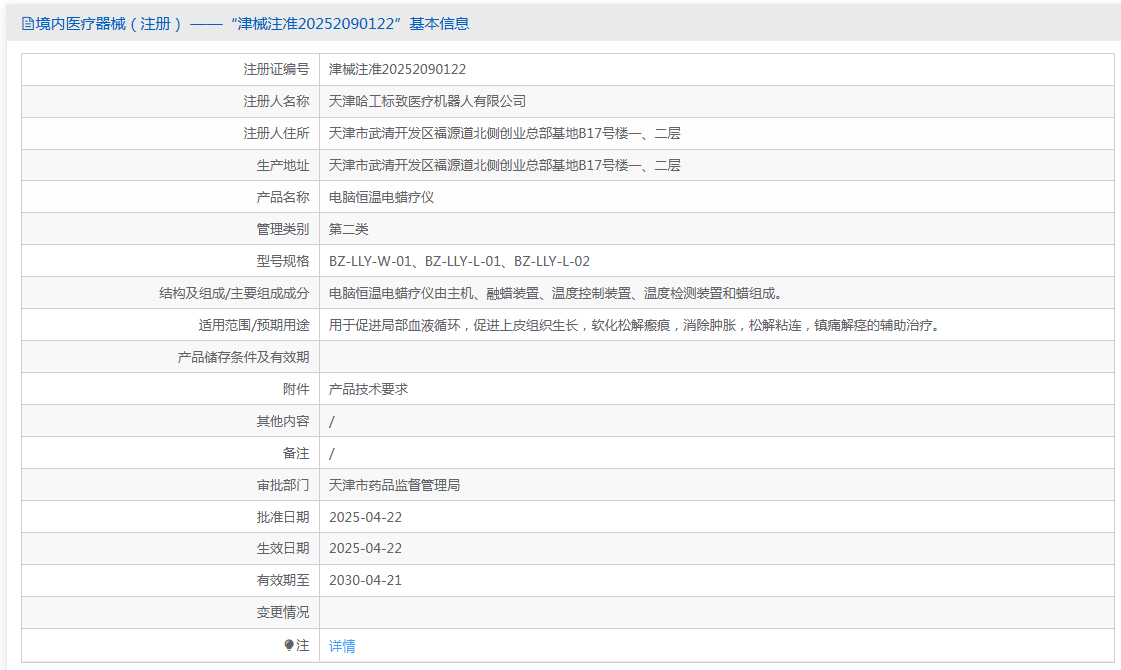Click the intended-use text starting 用于促进局部血液循环

pyautogui.click(x=636, y=325)
